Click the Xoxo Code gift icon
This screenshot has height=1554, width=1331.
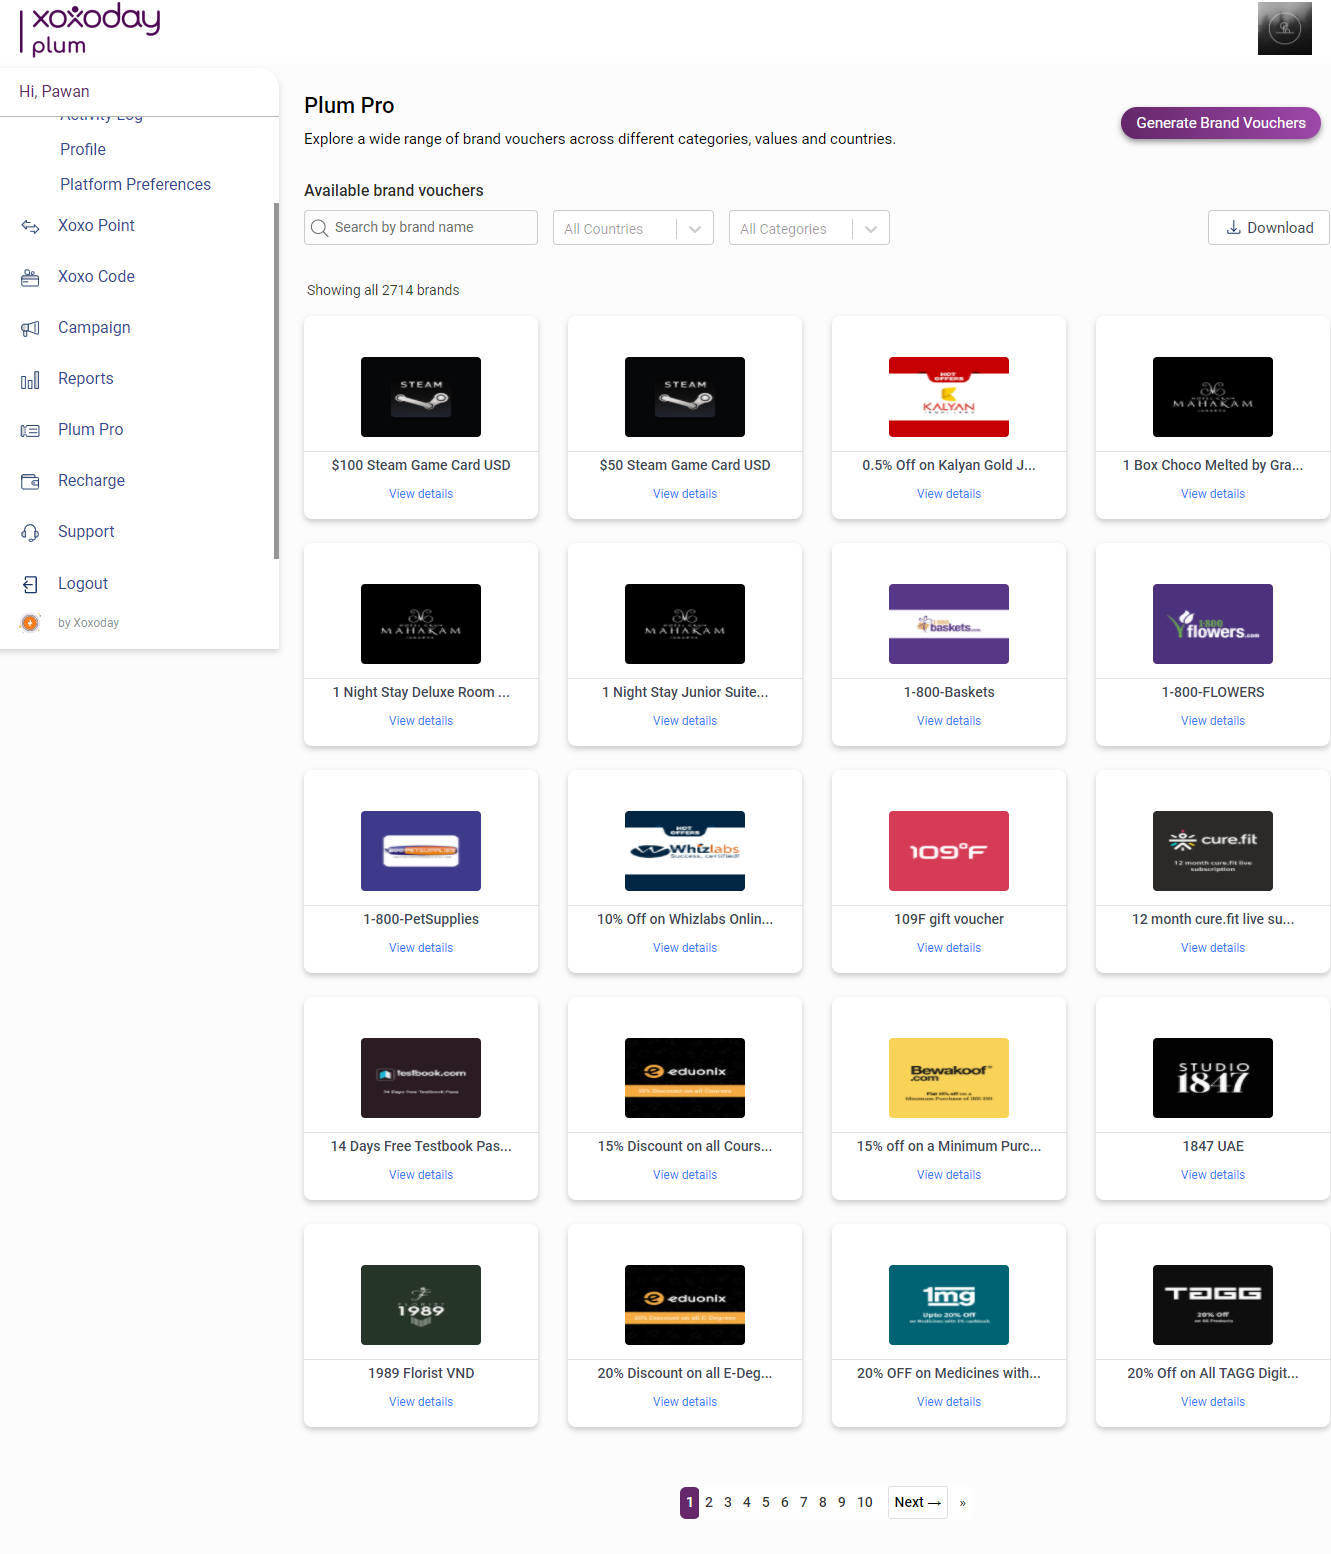30,278
